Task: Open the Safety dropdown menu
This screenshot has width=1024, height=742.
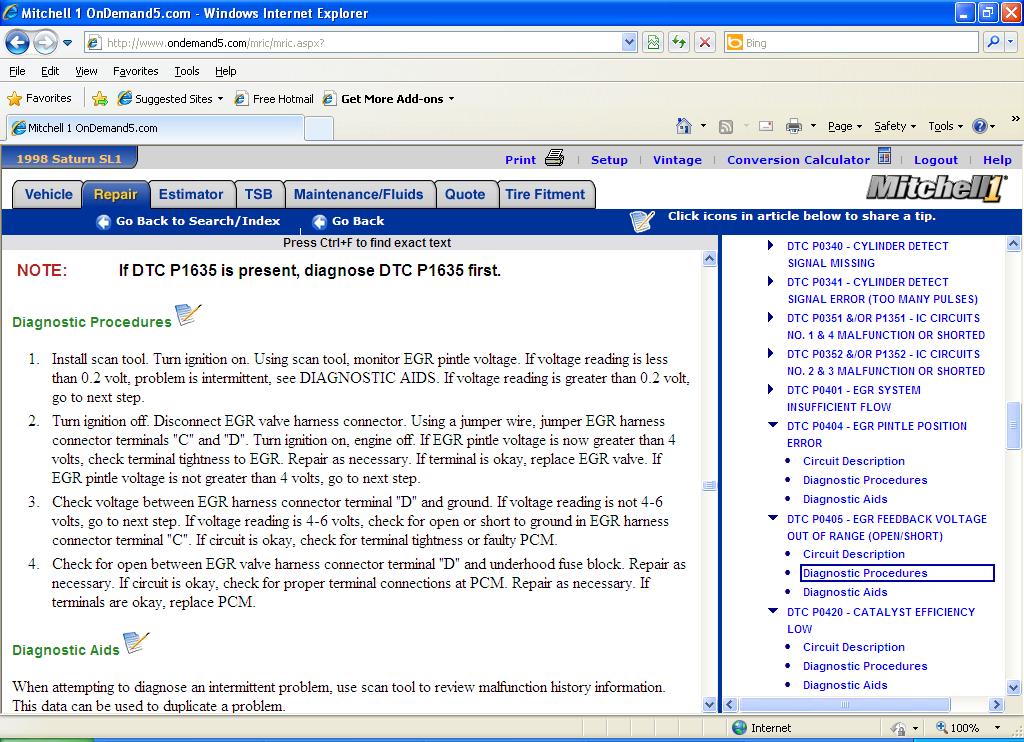Action: pos(895,126)
